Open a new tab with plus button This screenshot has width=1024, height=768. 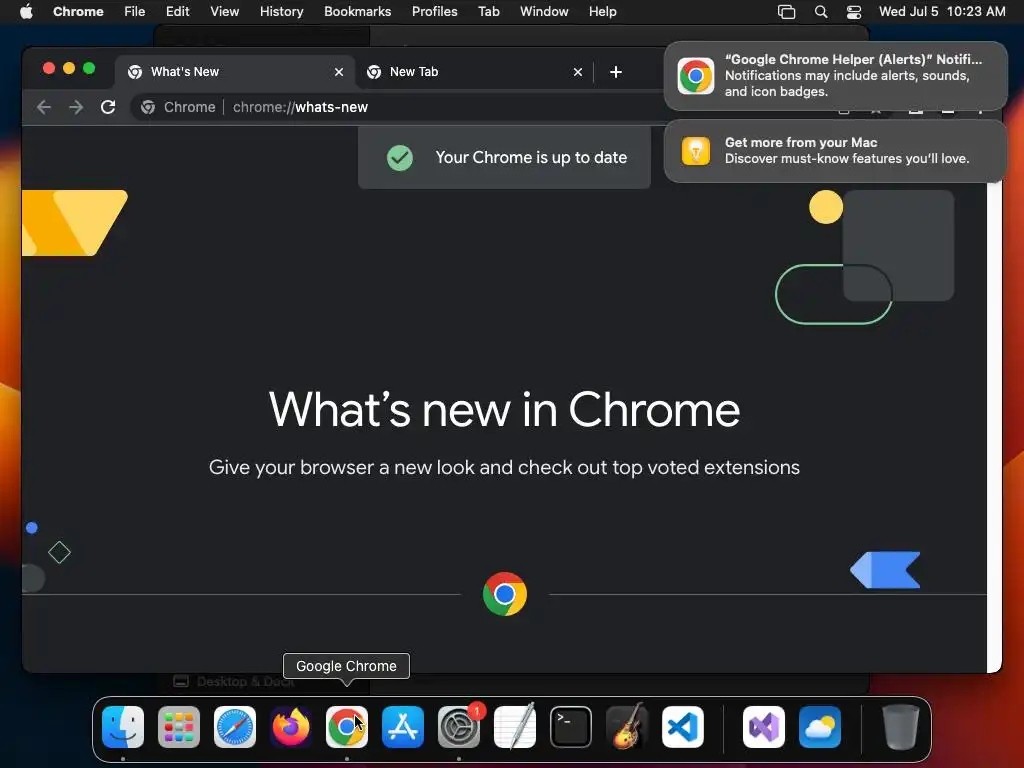click(616, 72)
